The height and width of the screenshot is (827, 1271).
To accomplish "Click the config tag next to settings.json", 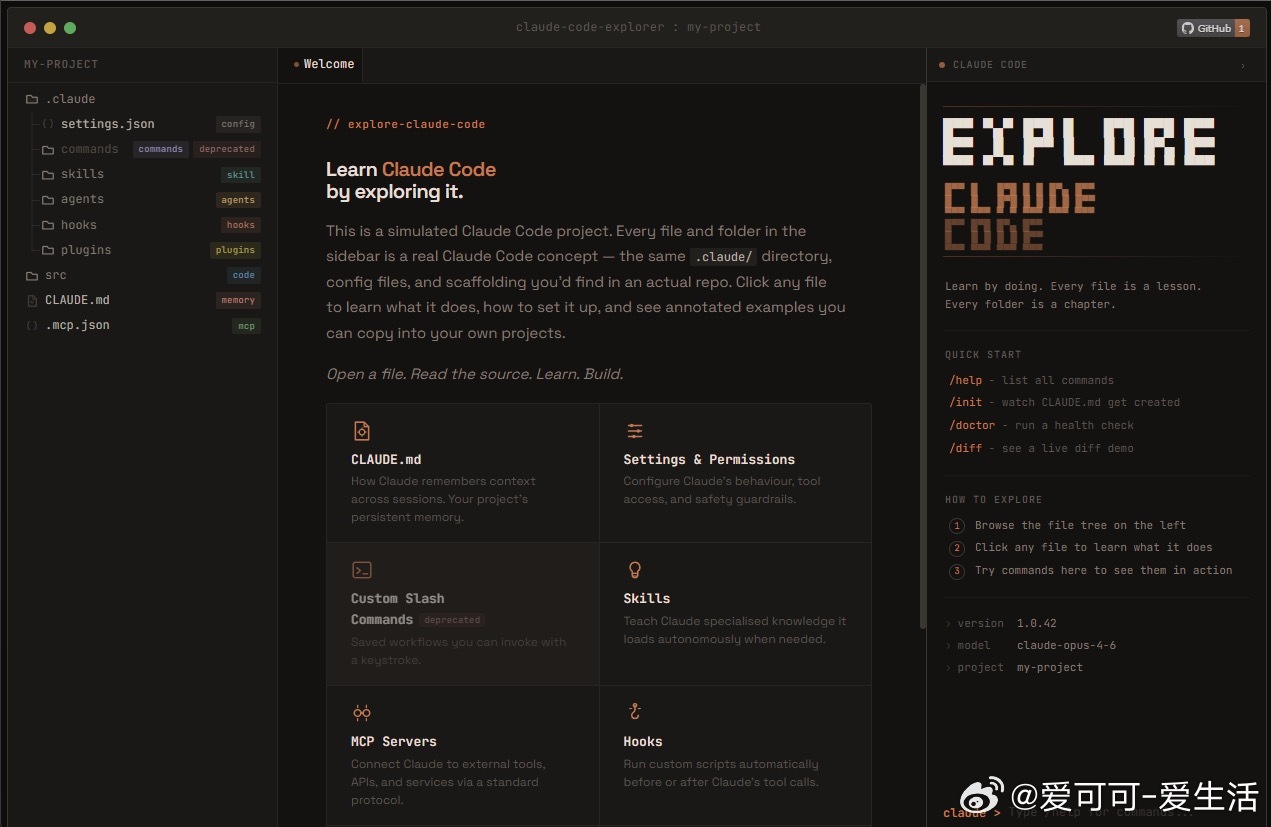I will point(238,124).
